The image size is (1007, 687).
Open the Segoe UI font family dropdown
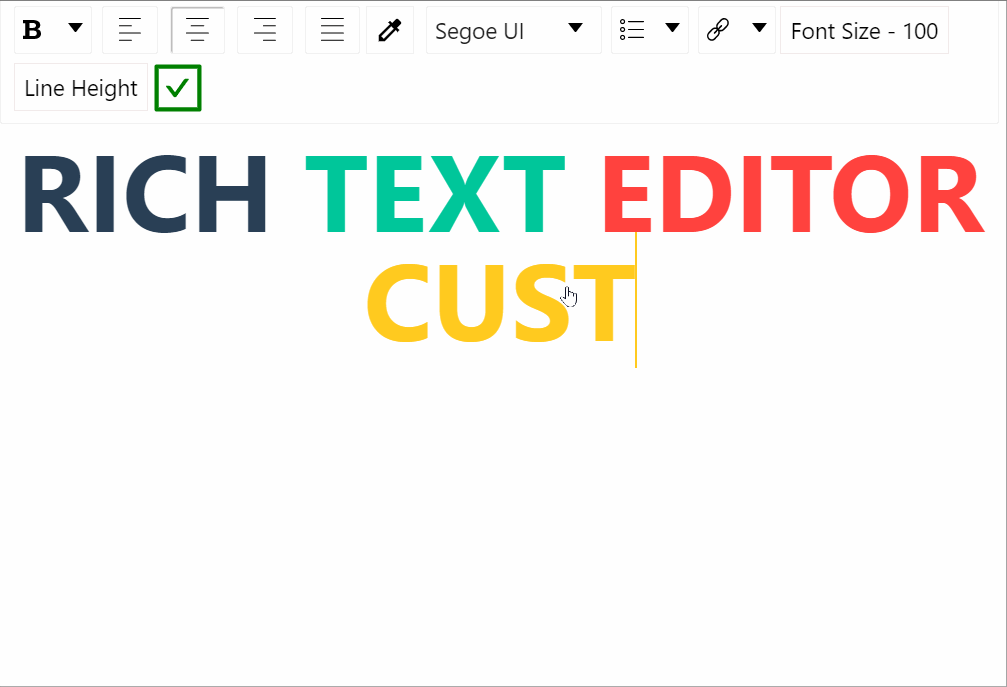(x=513, y=31)
